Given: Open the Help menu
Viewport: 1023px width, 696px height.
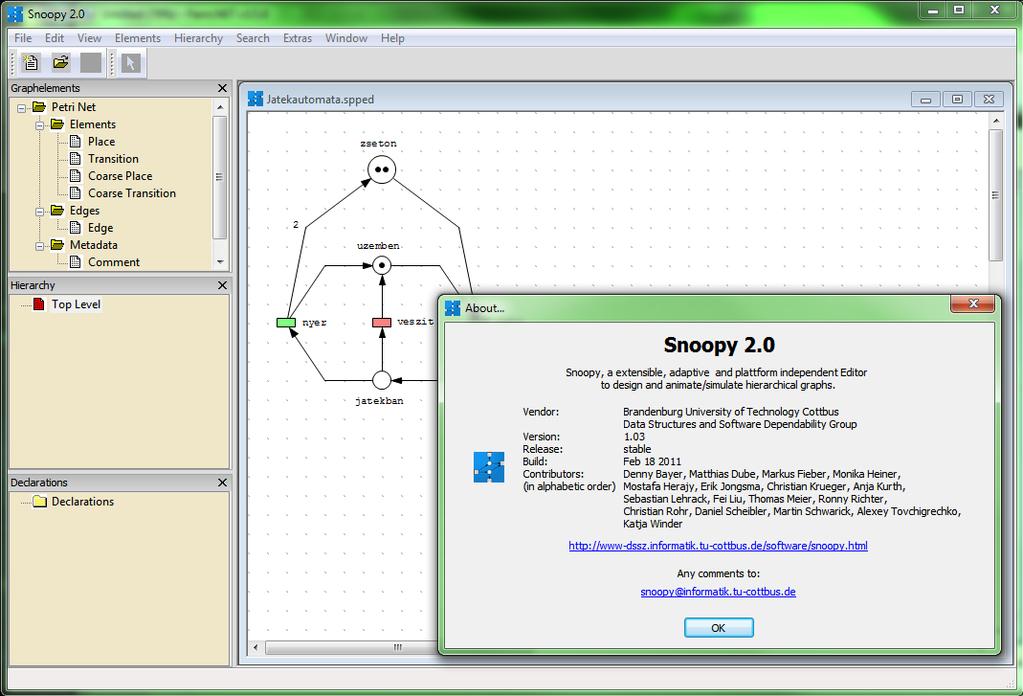Looking at the screenshot, I should point(393,38).
